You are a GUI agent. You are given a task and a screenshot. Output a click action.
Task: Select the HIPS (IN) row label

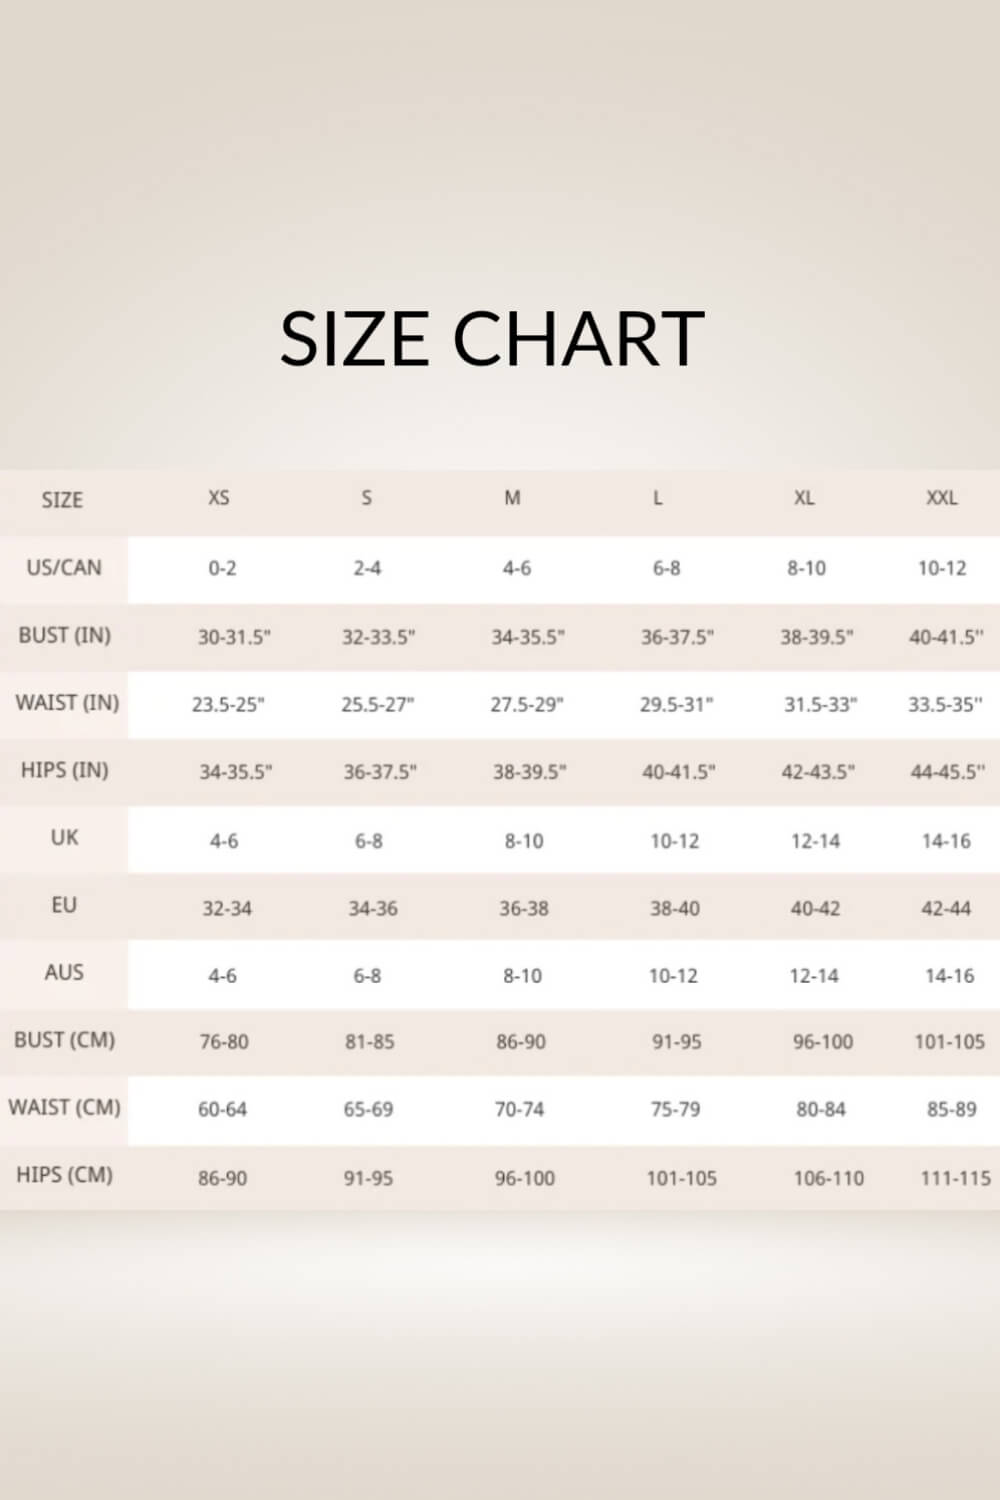pos(64,770)
